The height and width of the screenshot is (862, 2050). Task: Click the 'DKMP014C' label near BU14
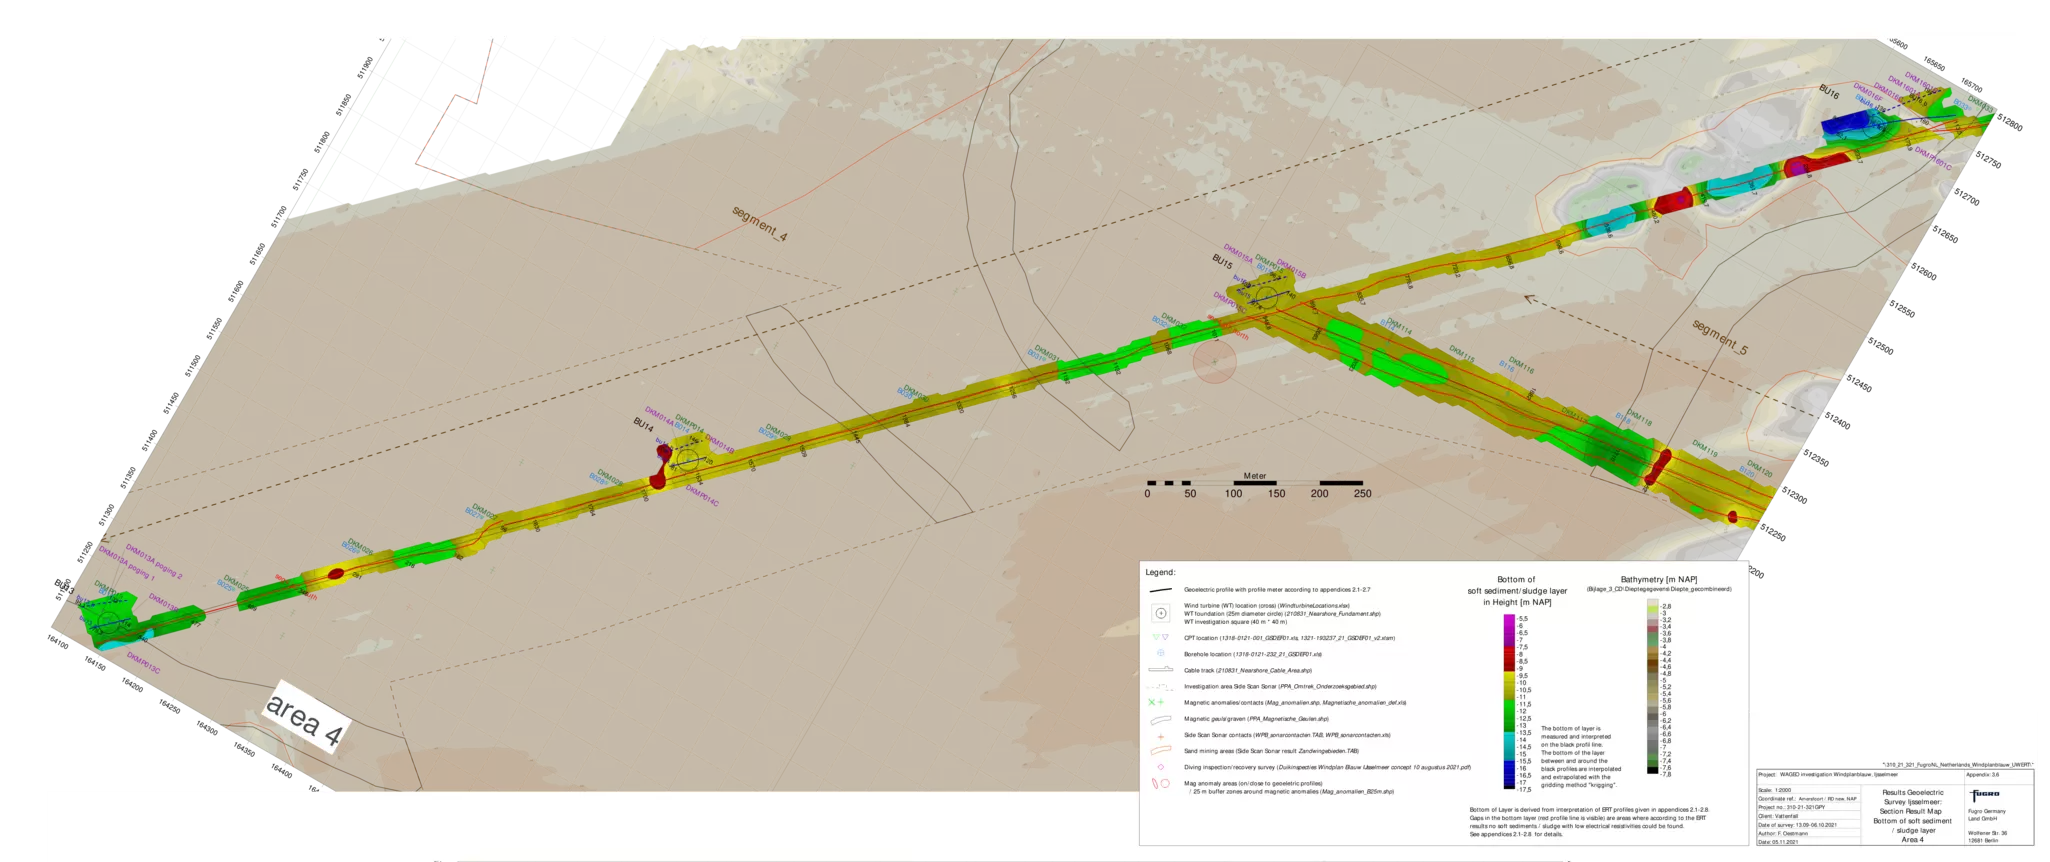702,497
